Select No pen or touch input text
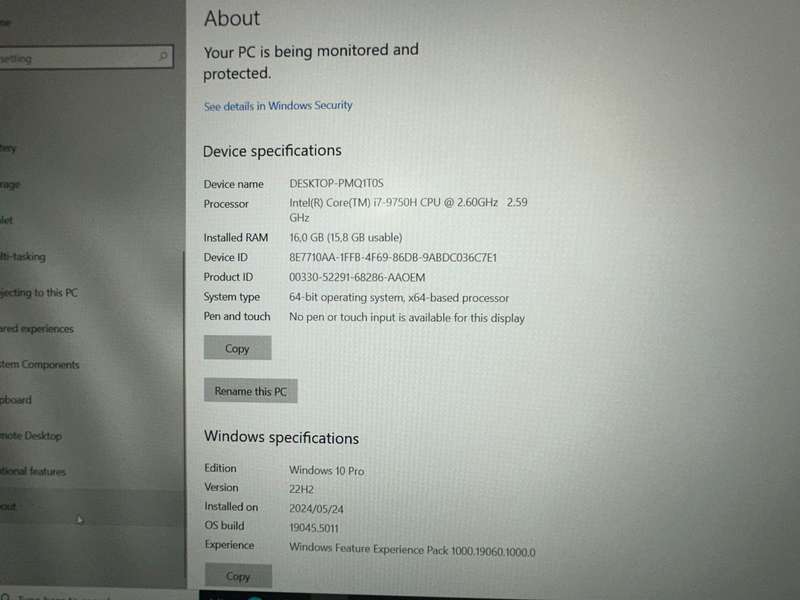 407,317
